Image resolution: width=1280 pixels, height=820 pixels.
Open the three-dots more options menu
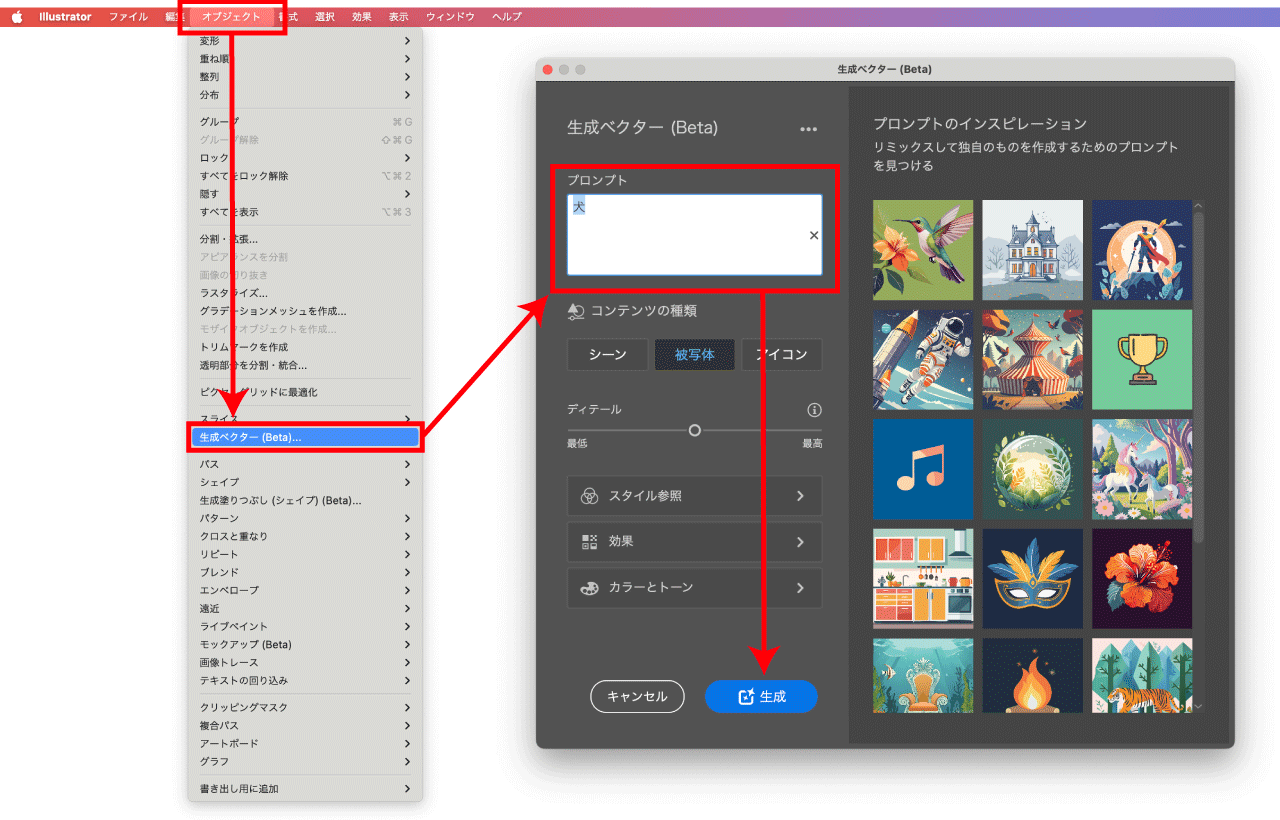click(809, 129)
